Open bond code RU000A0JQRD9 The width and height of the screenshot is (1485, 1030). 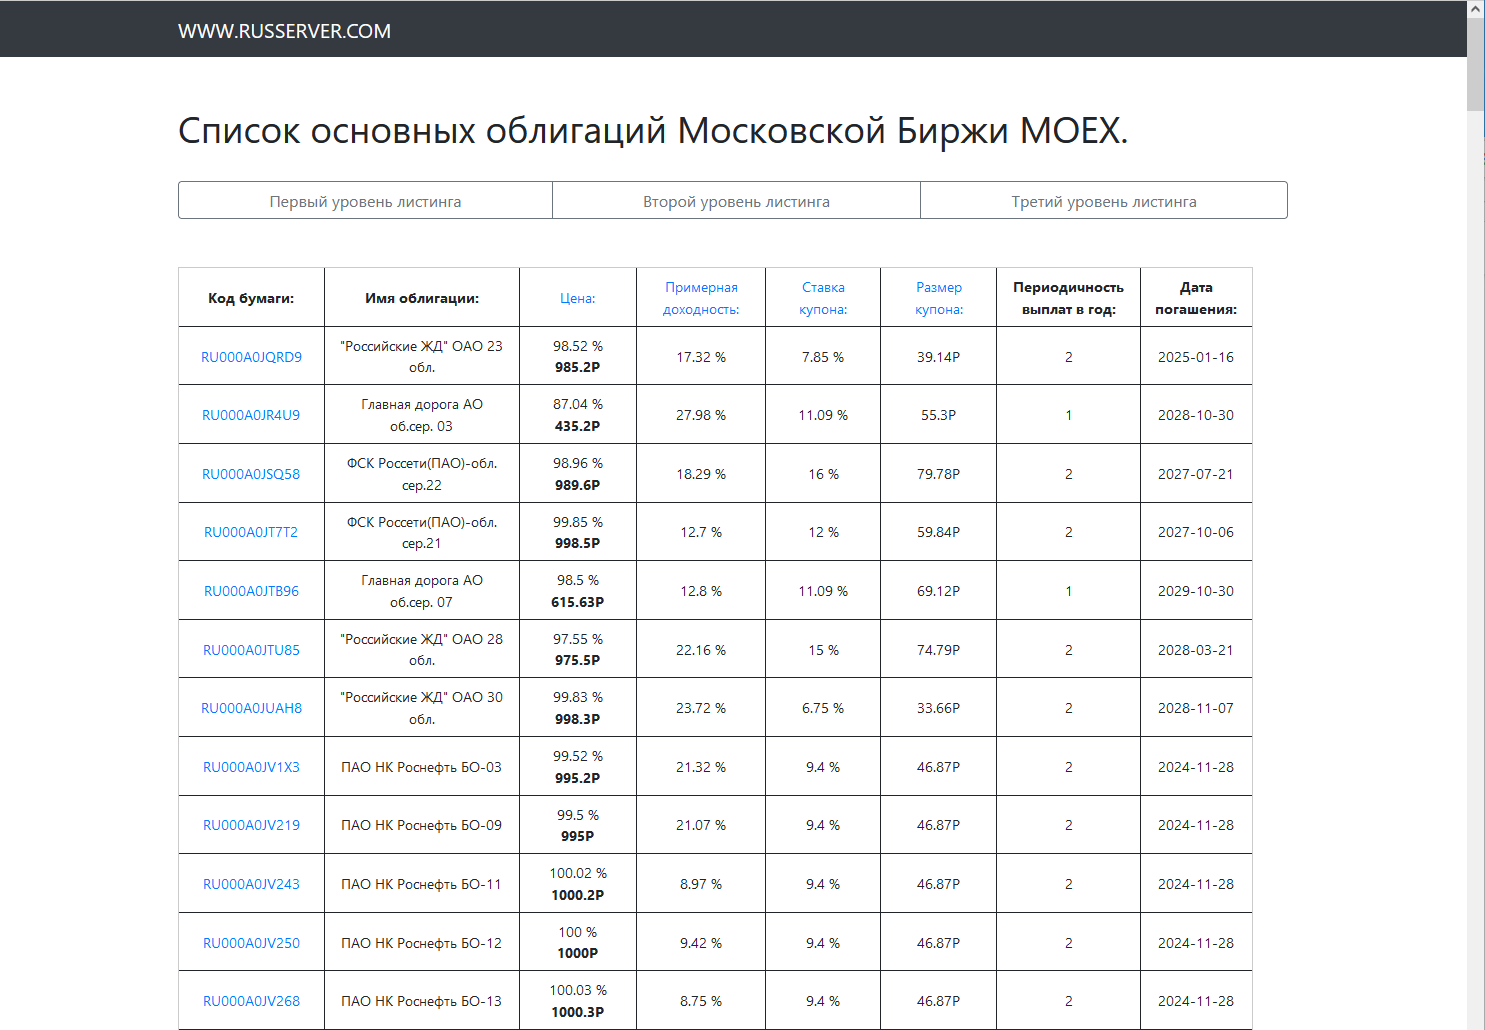point(251,357)
